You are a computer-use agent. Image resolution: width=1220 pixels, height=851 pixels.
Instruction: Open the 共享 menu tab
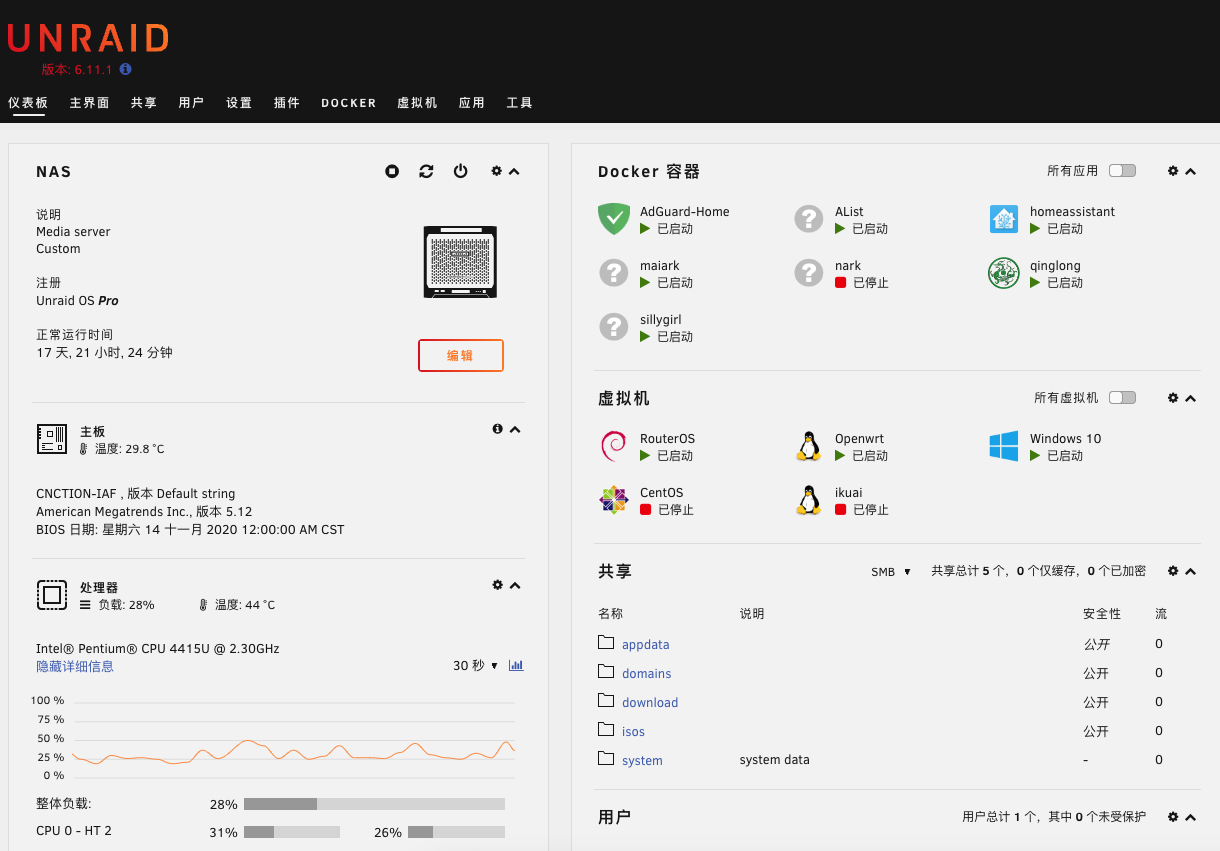pyautogui.click(x=144, y=103)
